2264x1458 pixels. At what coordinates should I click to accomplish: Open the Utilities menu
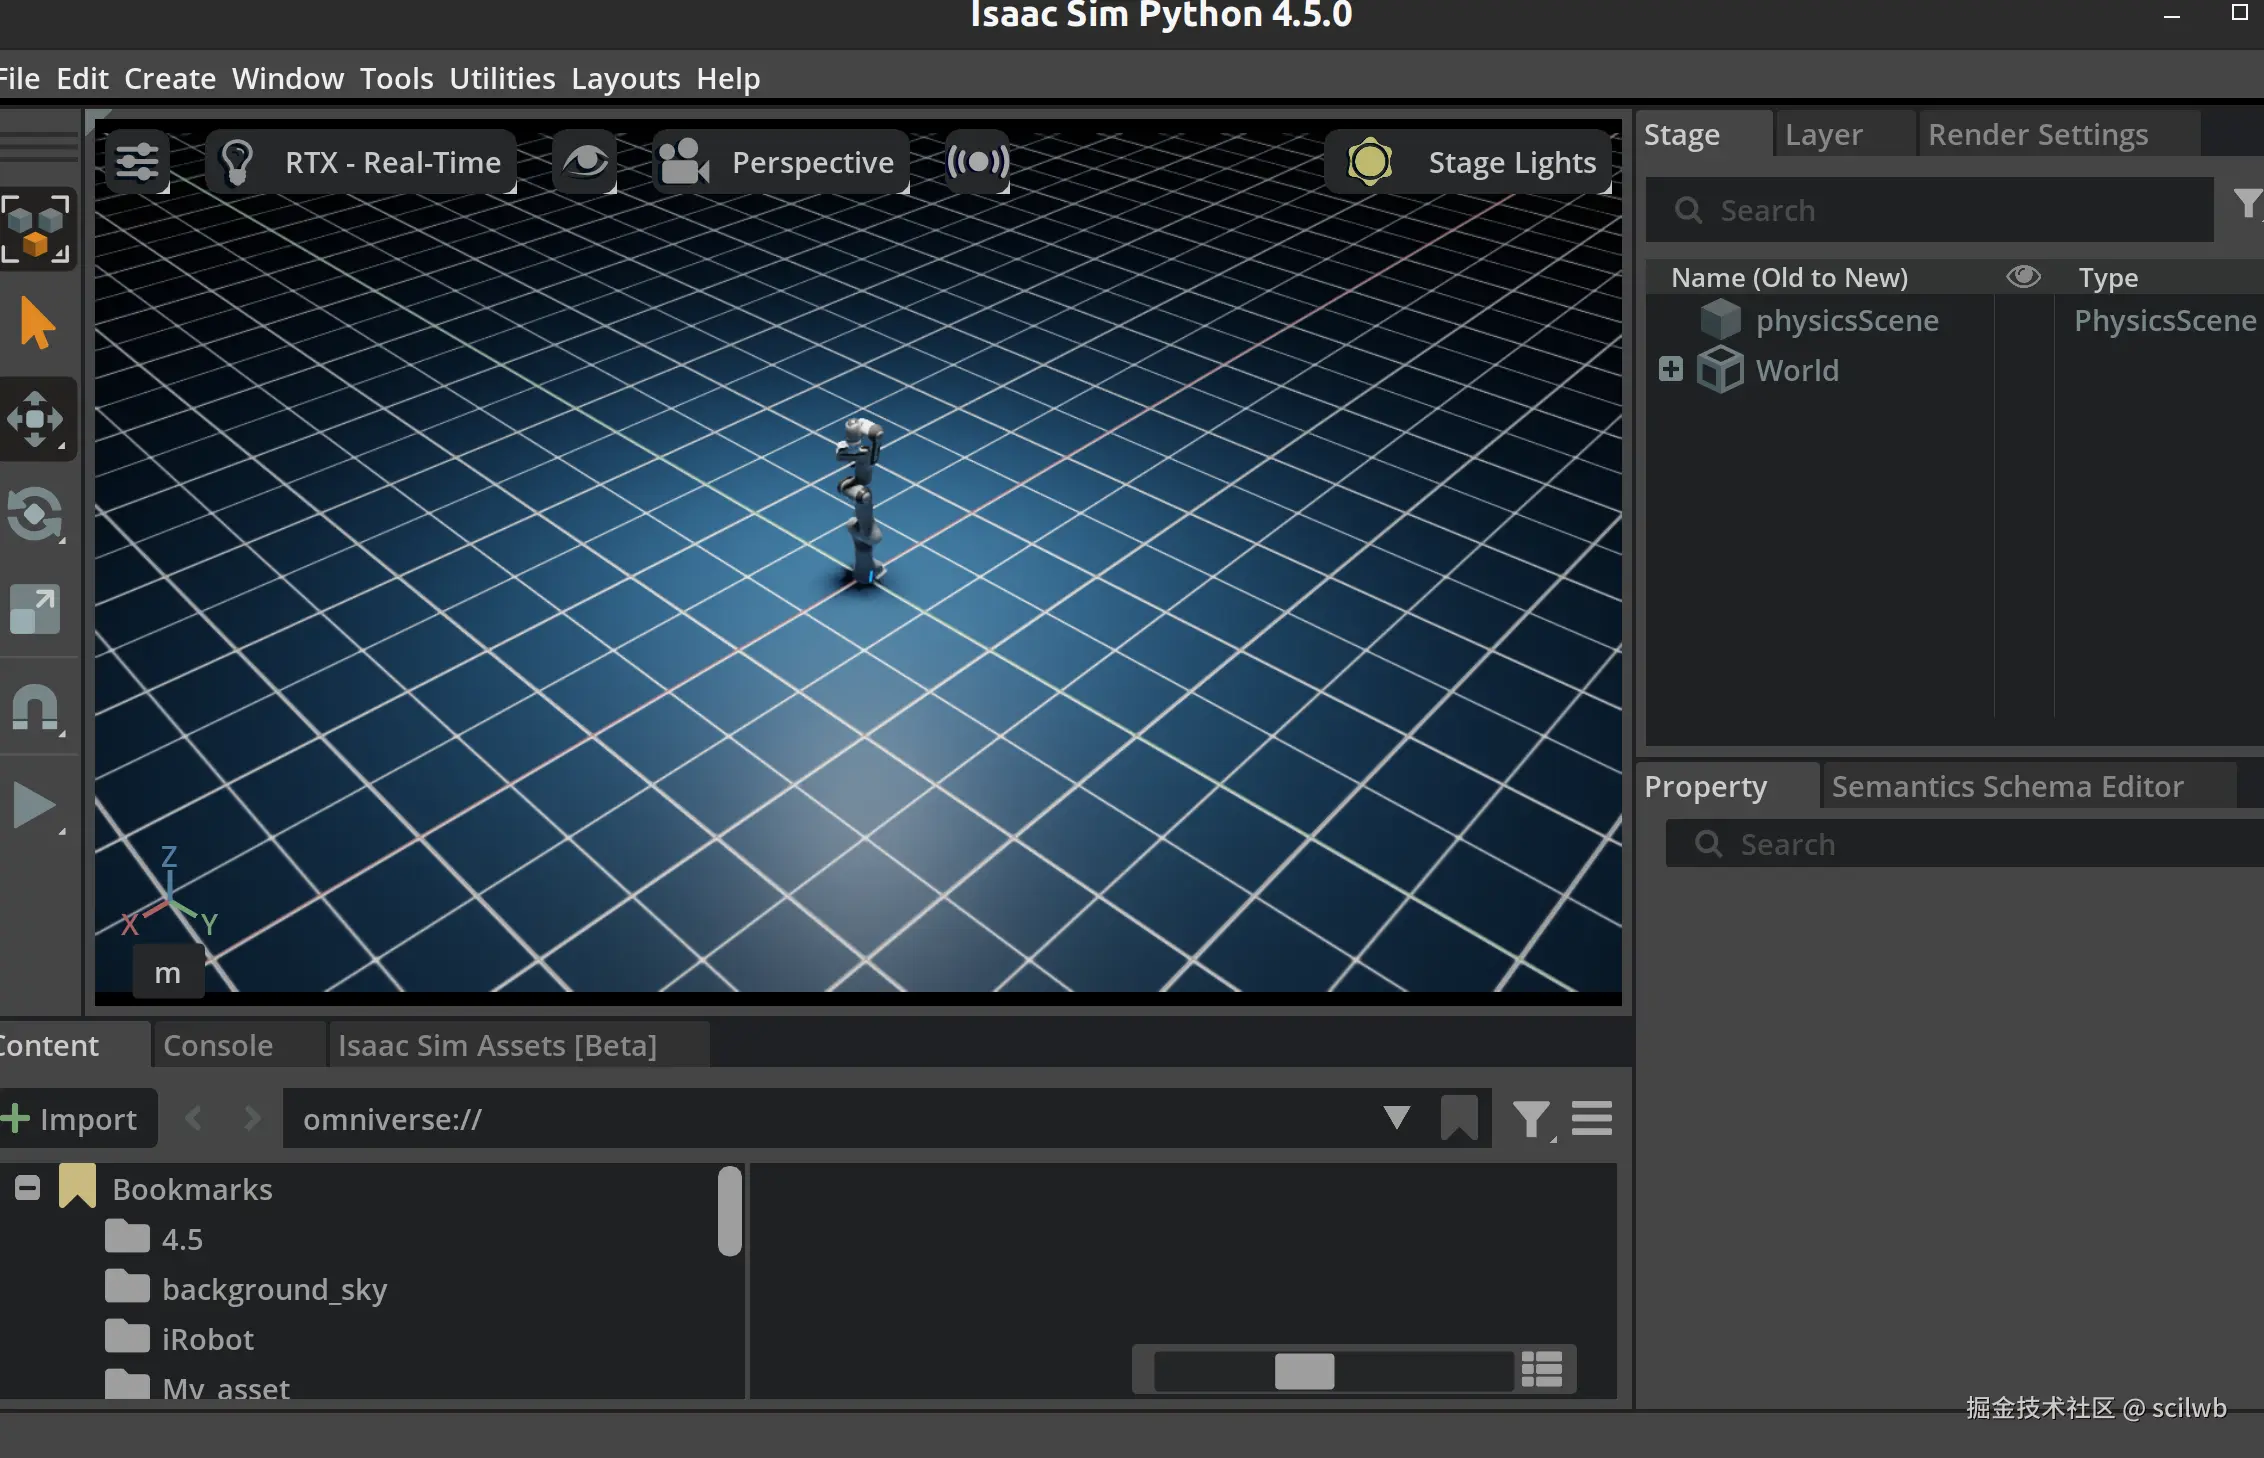coord(502,78)
